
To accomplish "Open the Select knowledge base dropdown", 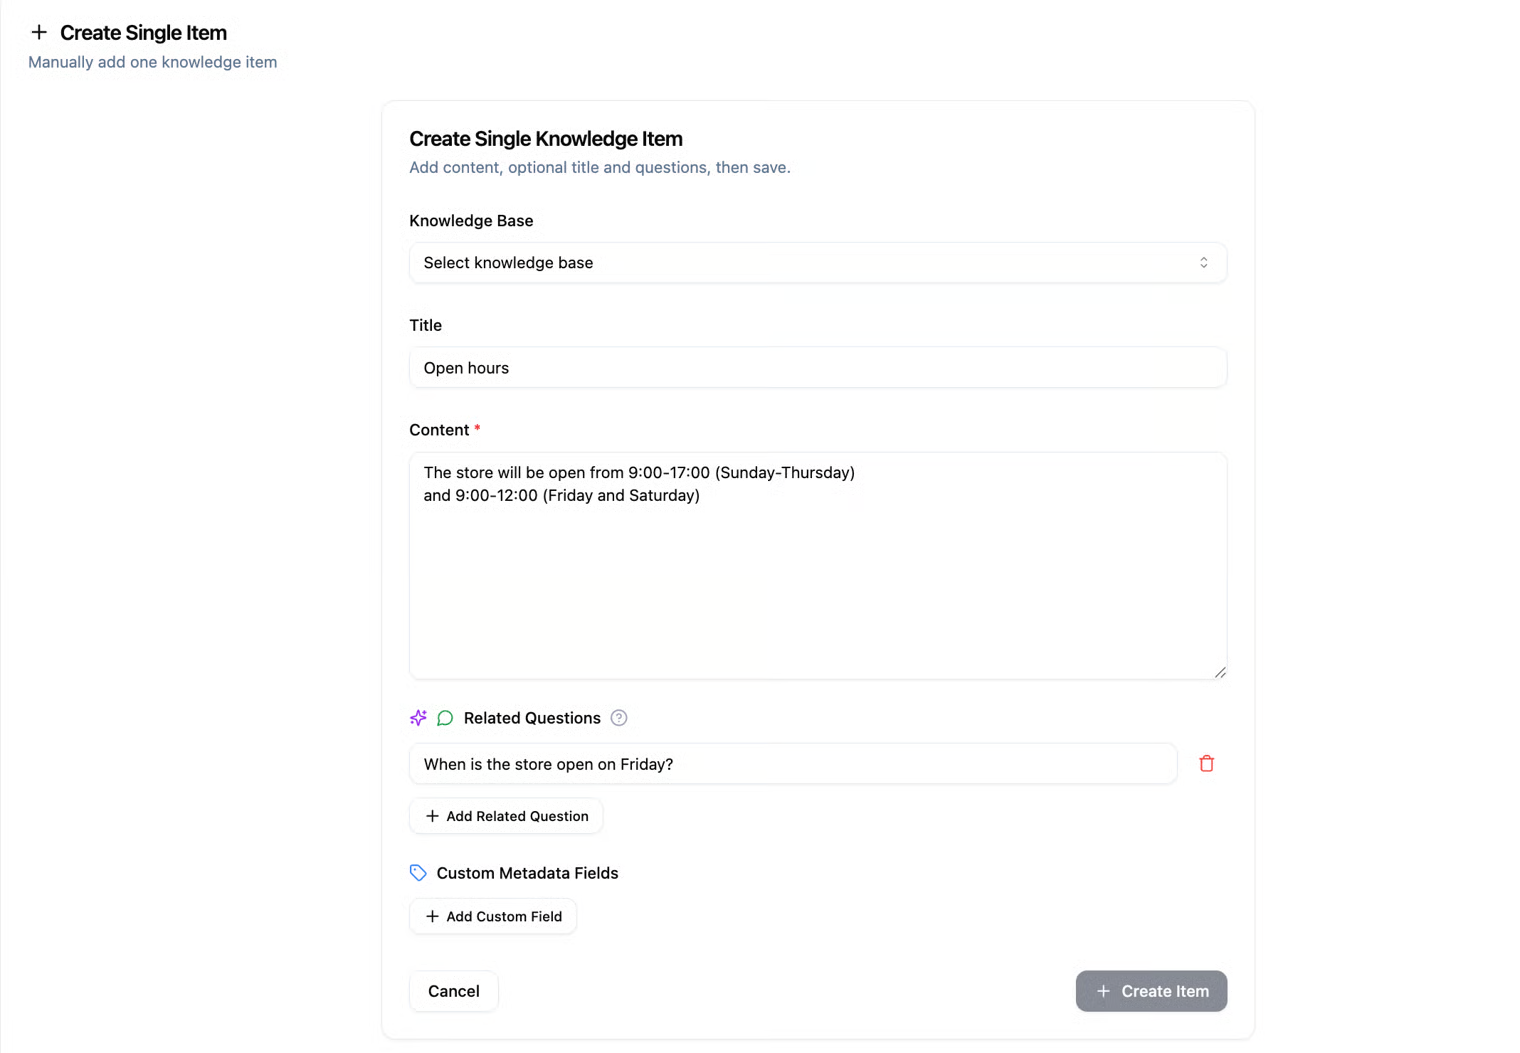I will pos(818,263).
